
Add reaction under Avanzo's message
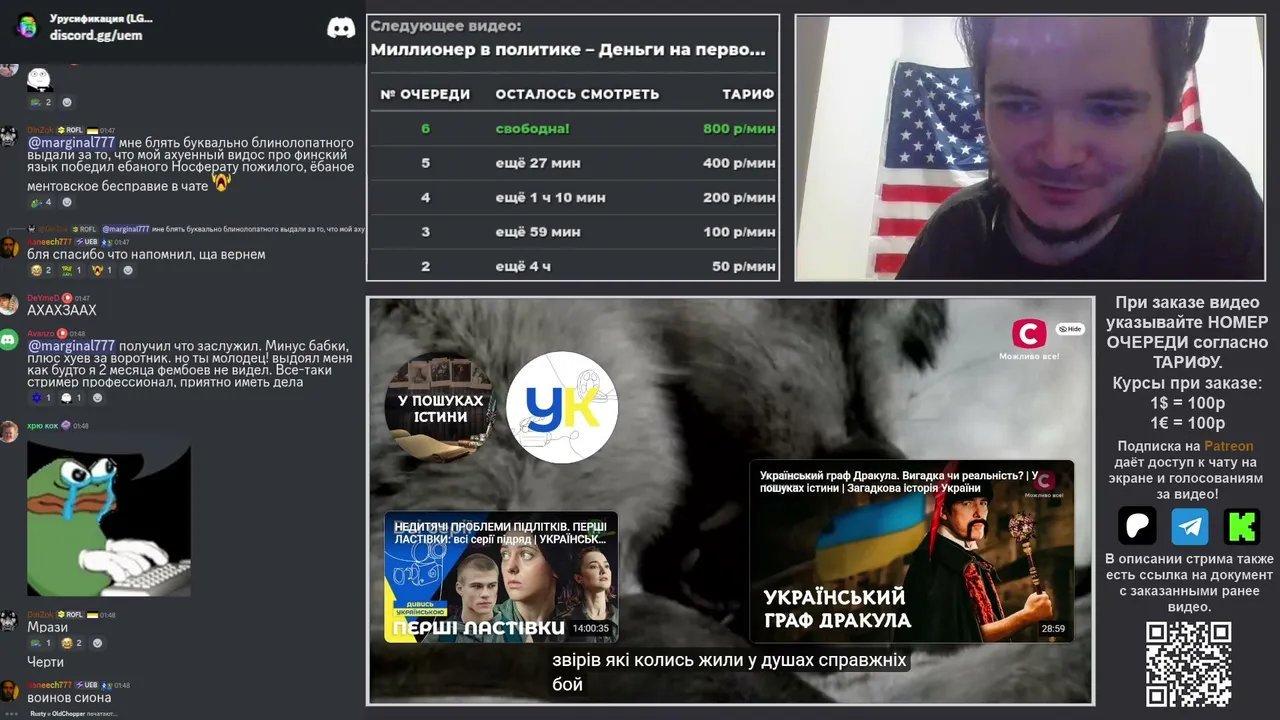click(97, 397)
